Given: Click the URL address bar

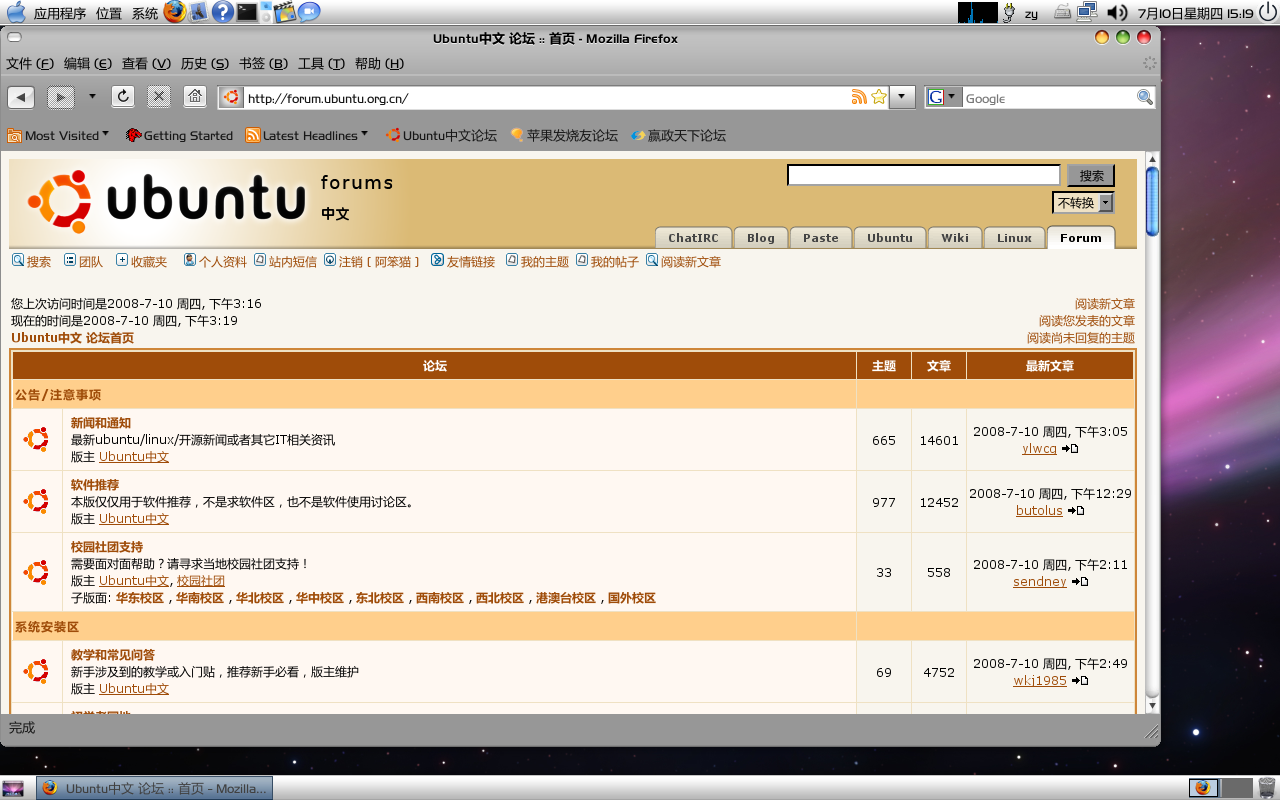Looking at the screenshot, I should coord(546,98).
